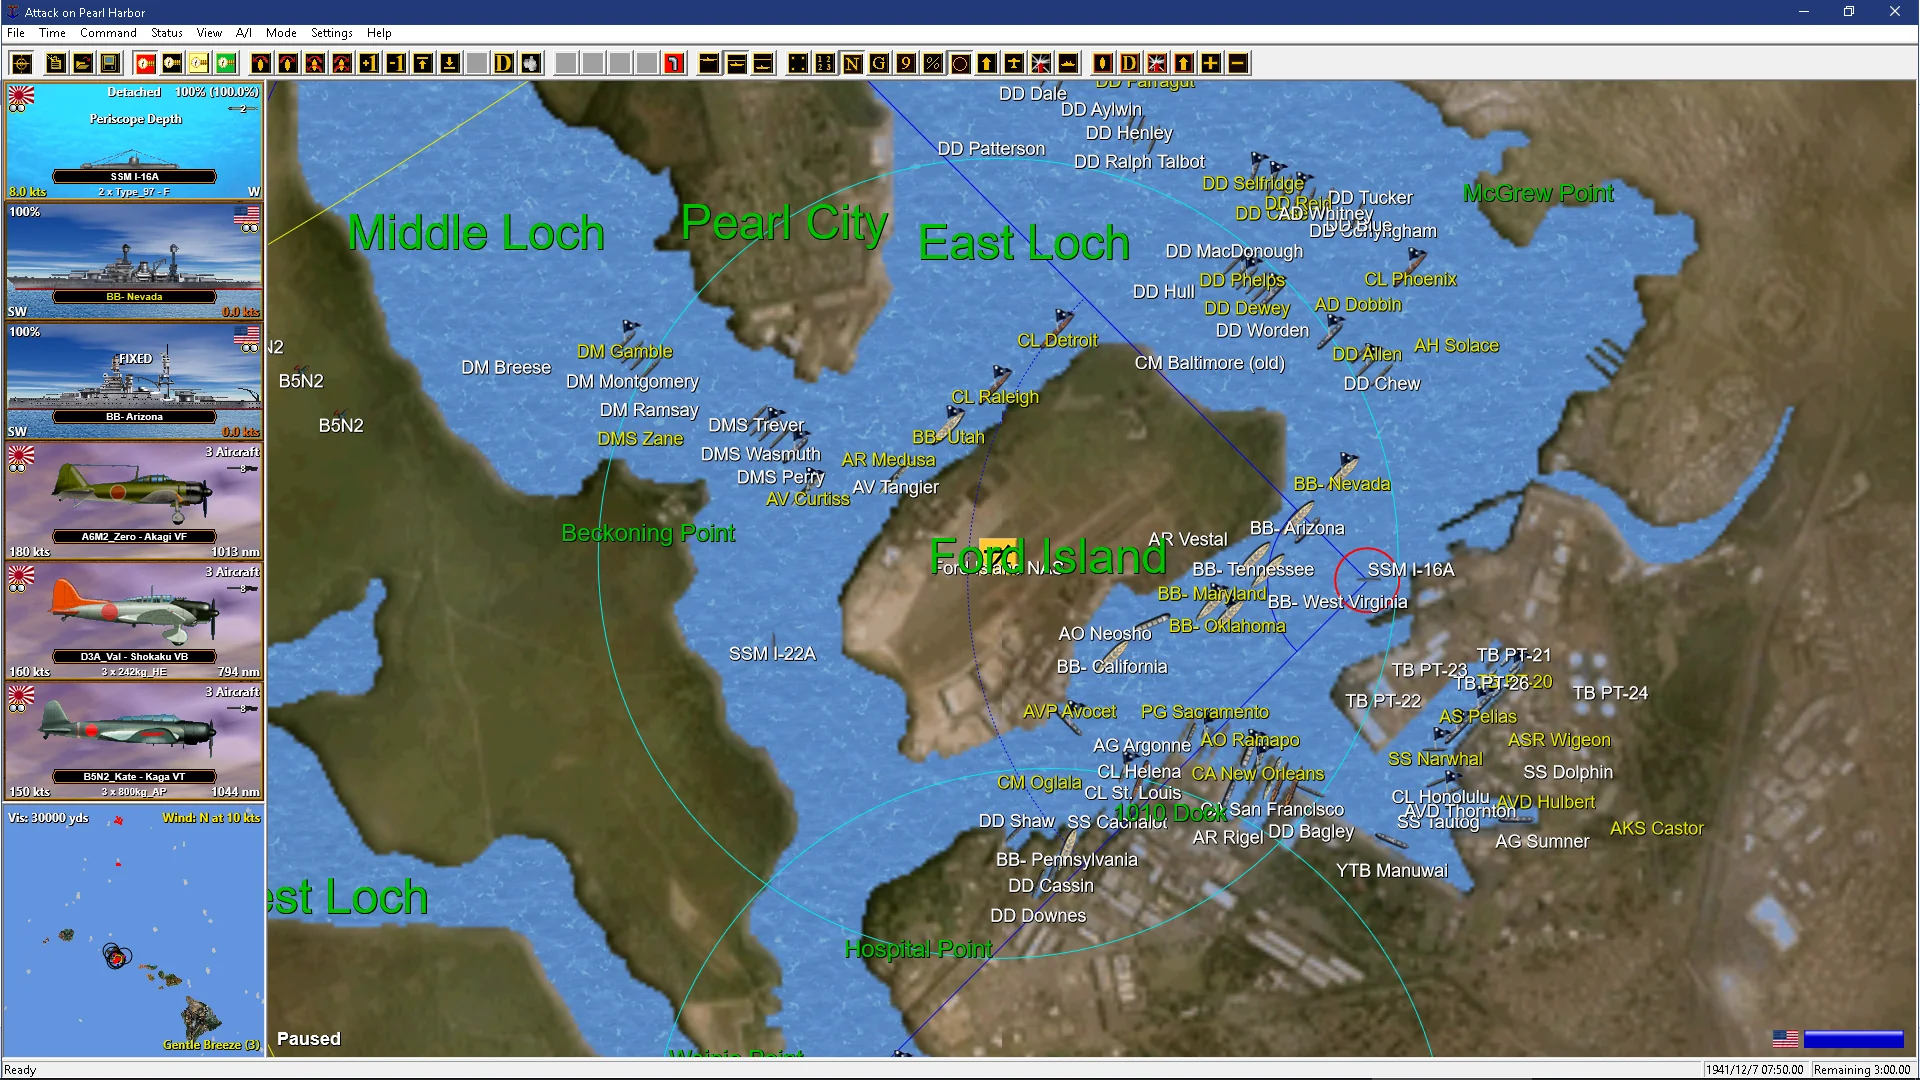Click the minus zoom toolbar icon
Viewport: 1920px width, 1080px height.
tap(1237, 64)
